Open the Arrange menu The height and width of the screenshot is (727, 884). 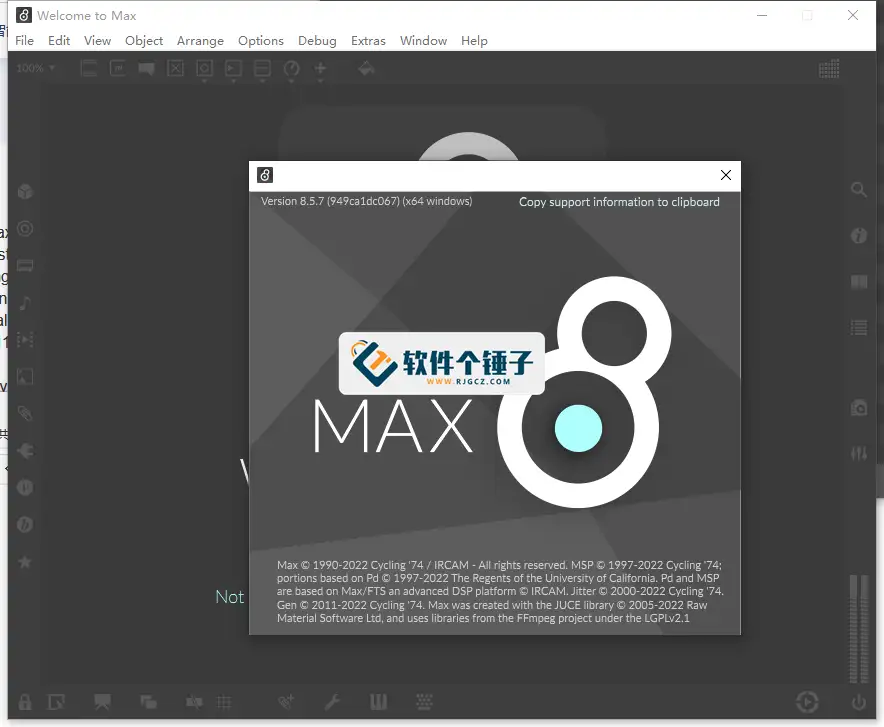(200, 41)
